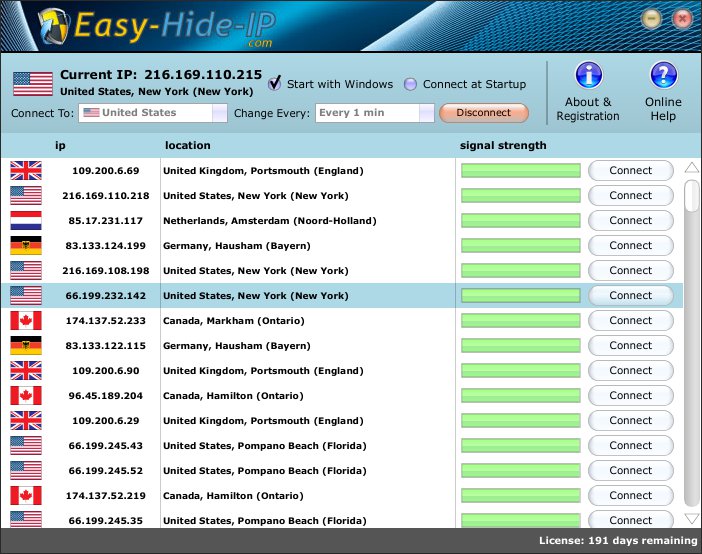Click US flag for 66.199.245.43
Screen dimensions: 702x554
click(26, 446)
